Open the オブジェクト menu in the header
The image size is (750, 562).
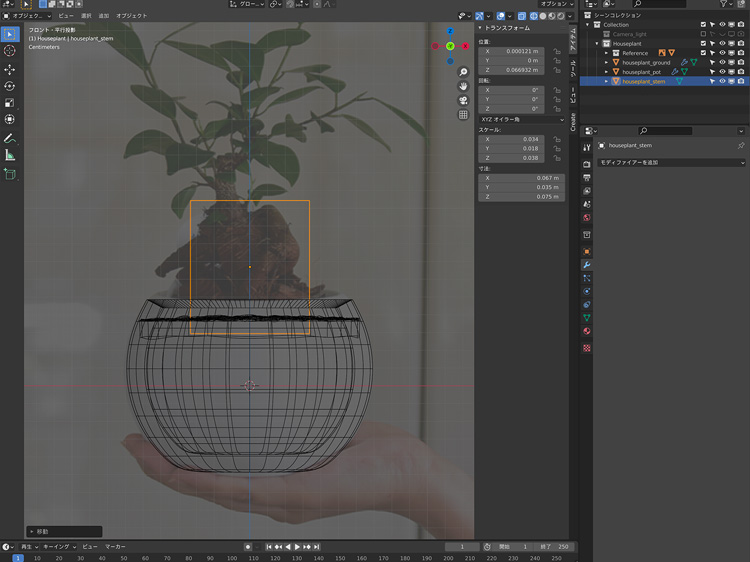click(131, 16)
